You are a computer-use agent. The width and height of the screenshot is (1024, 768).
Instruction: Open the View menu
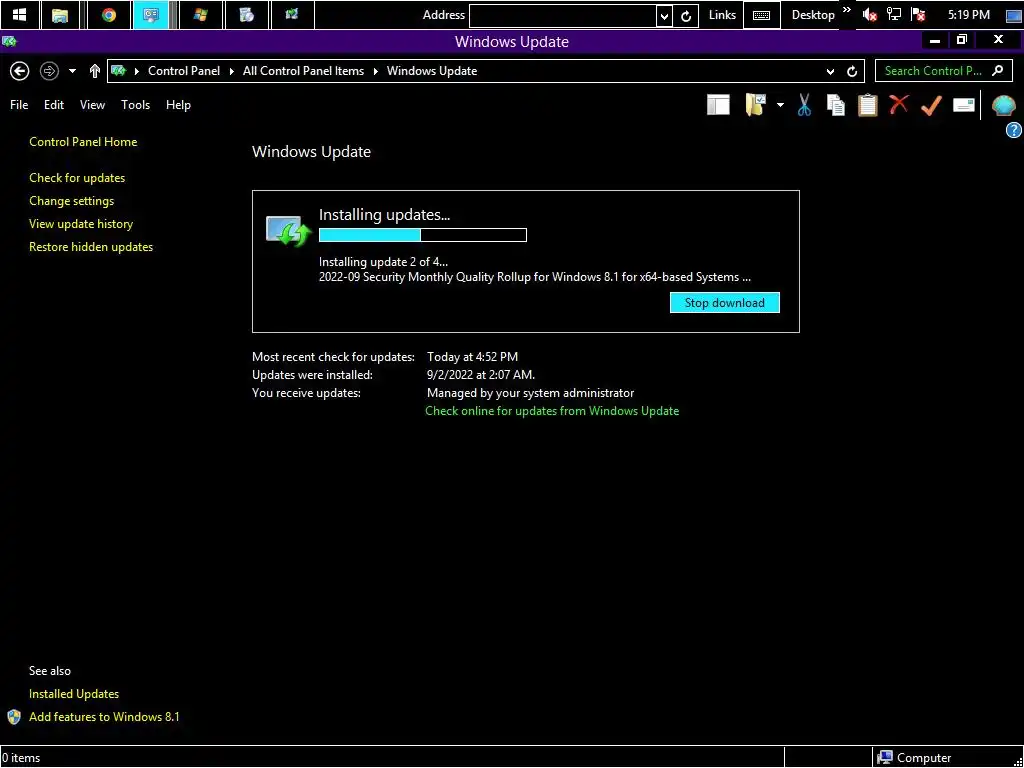[x=92, y=104]
